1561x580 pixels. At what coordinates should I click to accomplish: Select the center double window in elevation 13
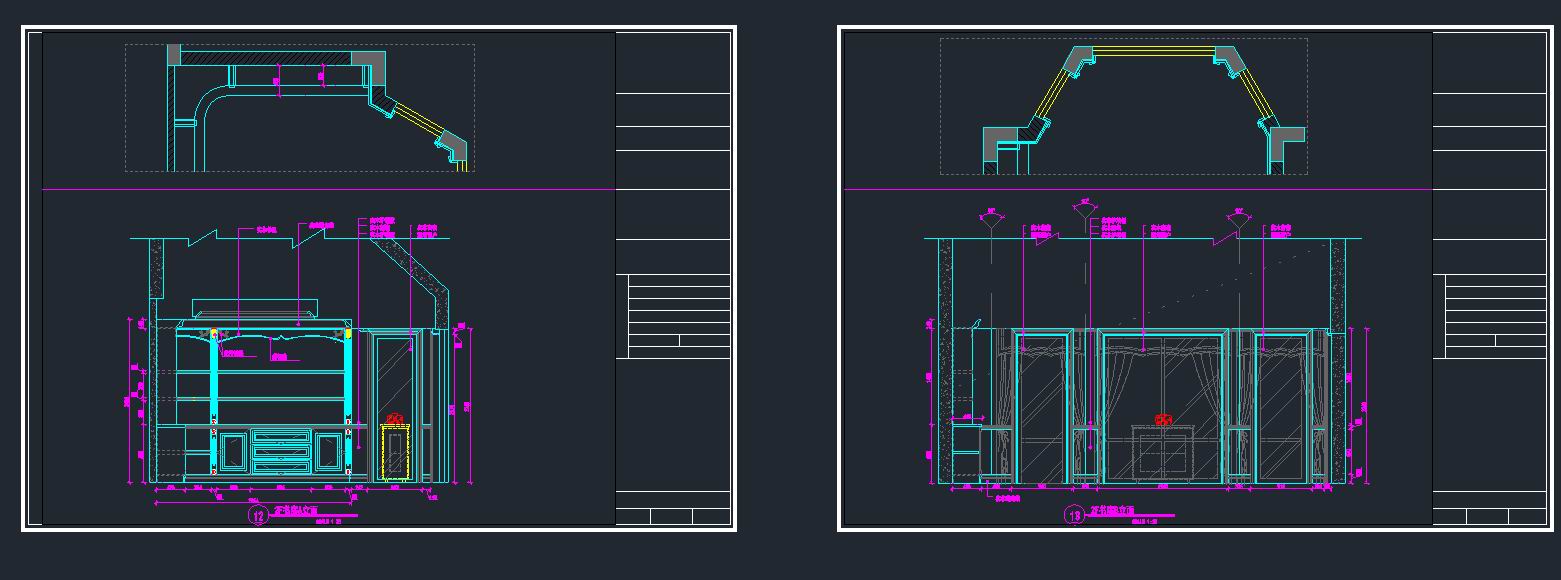1163,405
